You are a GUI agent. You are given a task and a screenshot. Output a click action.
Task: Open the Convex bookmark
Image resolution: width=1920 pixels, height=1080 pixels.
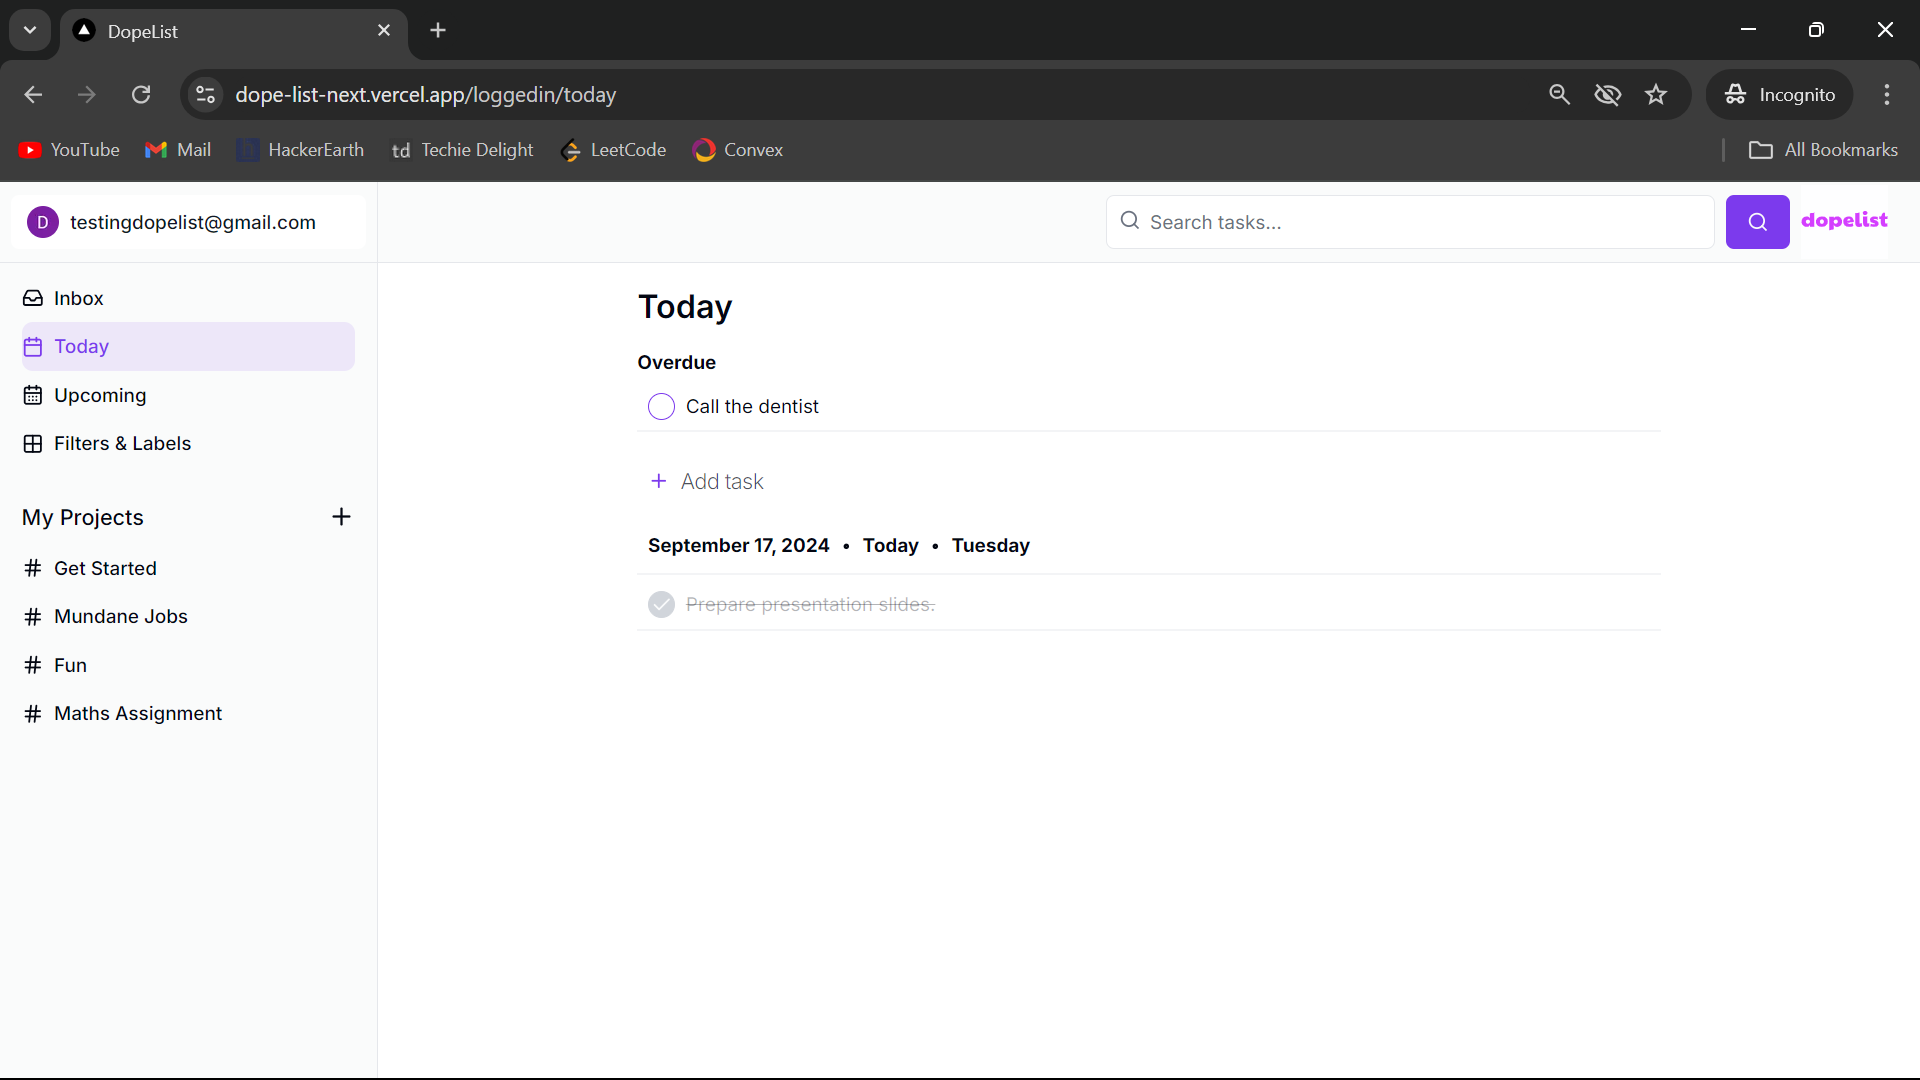pyautogui.click(x=738, y=150)
